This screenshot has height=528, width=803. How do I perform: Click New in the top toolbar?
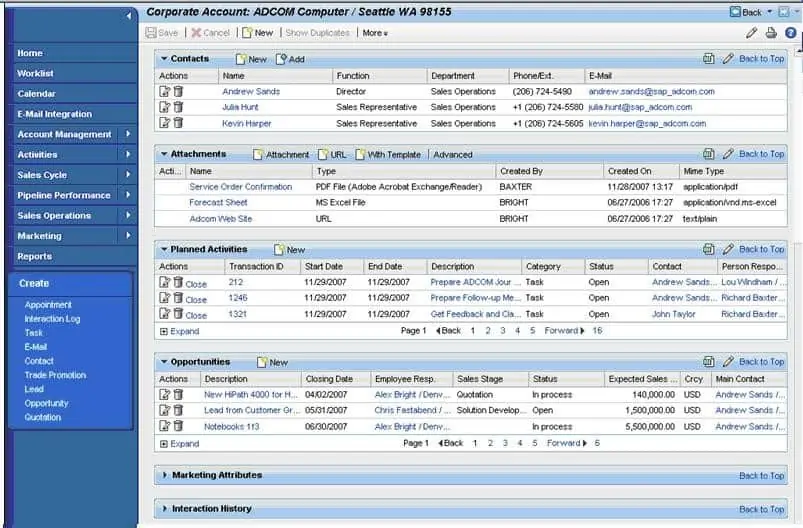[x=258, y=33]
